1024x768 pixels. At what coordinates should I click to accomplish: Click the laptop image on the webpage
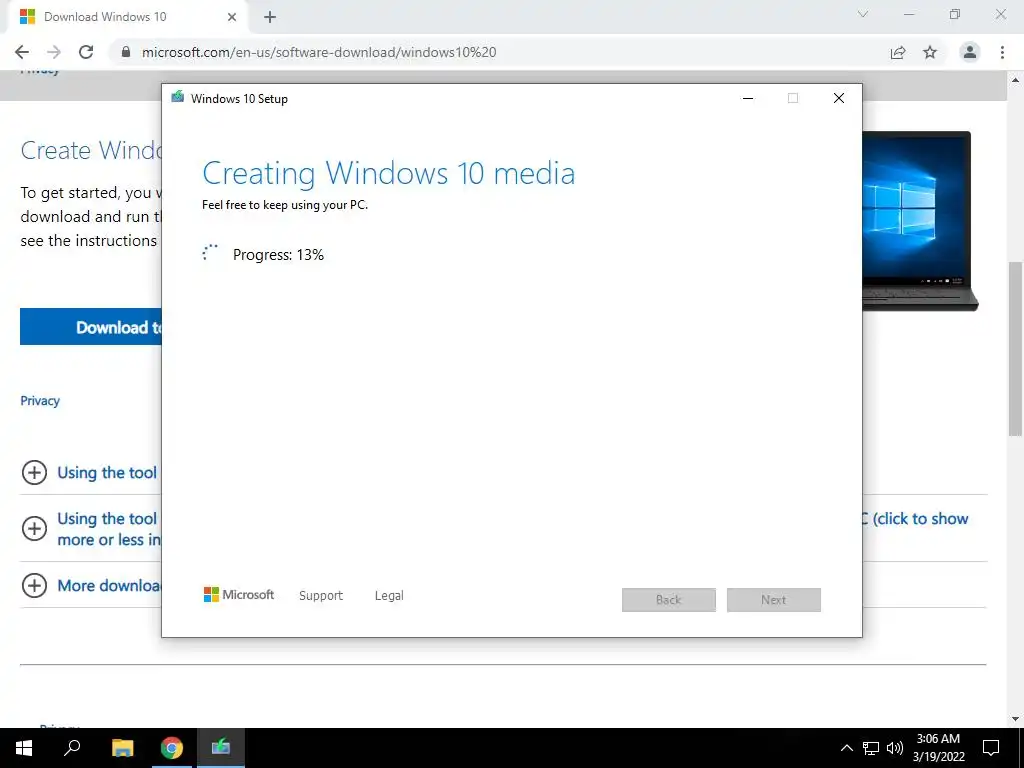click(x=920, y=221)
